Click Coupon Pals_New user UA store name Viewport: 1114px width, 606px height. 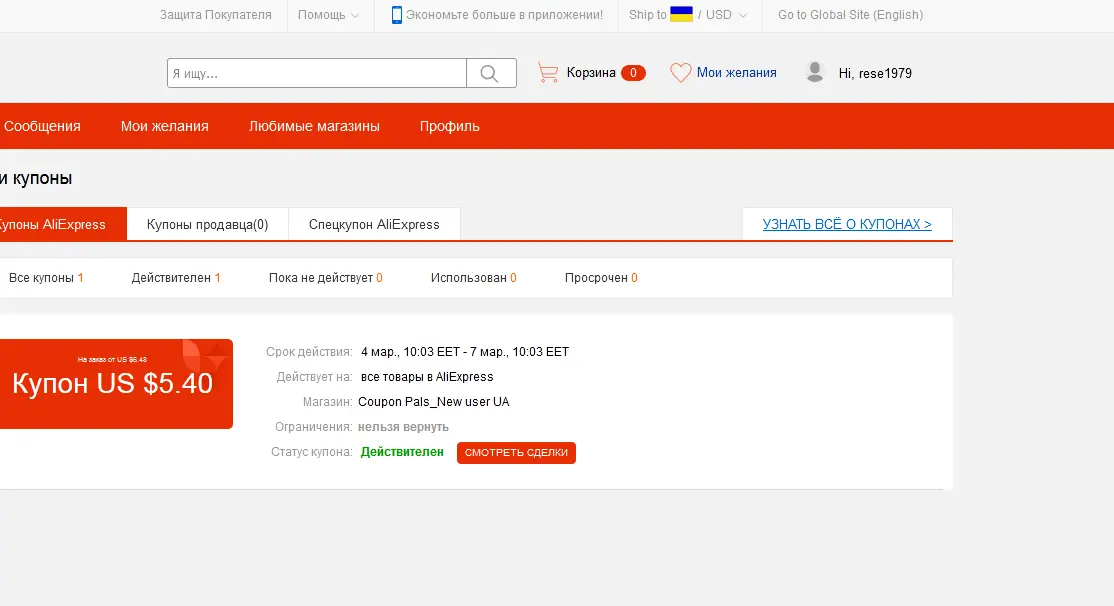433,402
